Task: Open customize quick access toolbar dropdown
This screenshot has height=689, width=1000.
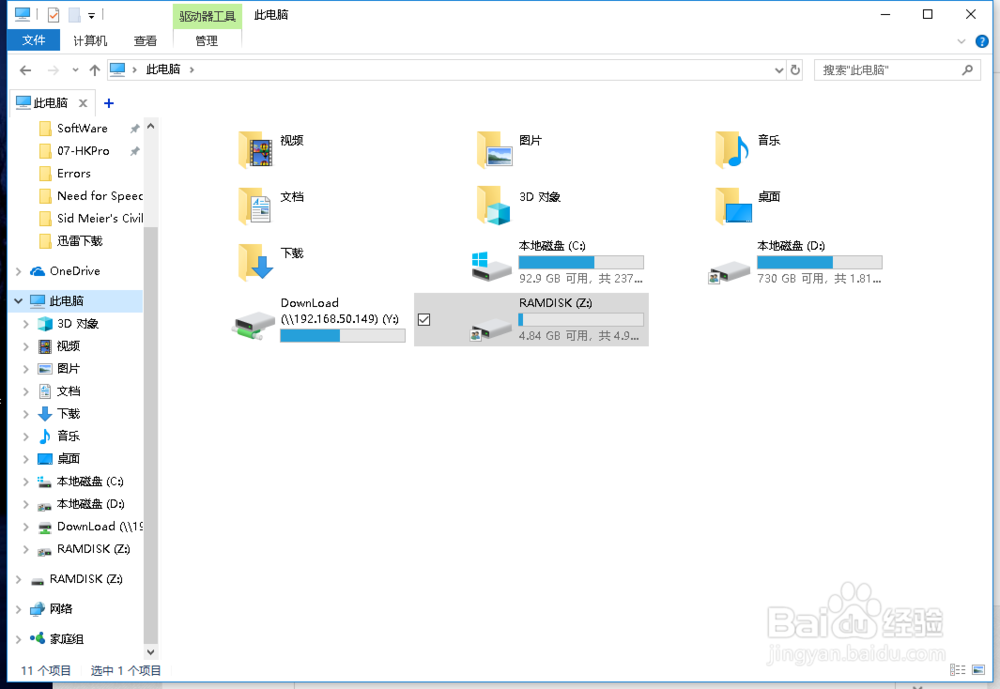Action: (91, 15)
